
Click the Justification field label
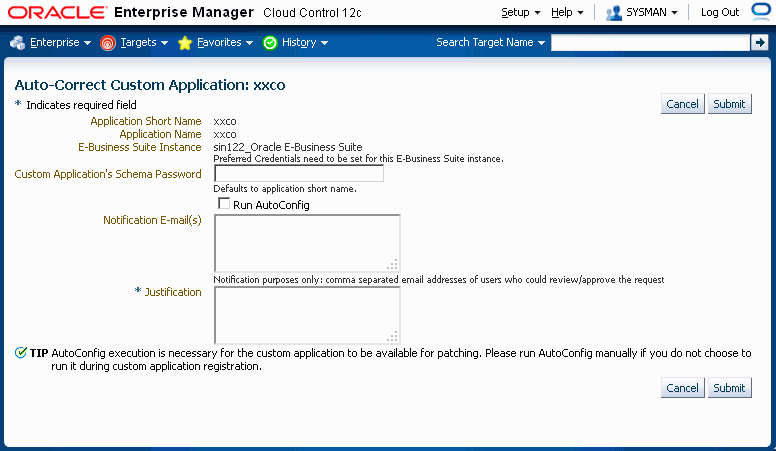173,292
